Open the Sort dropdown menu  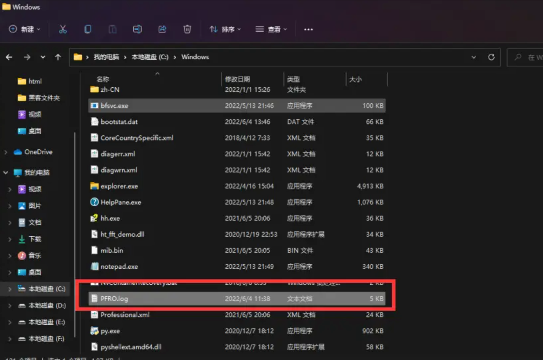point(225,29)
